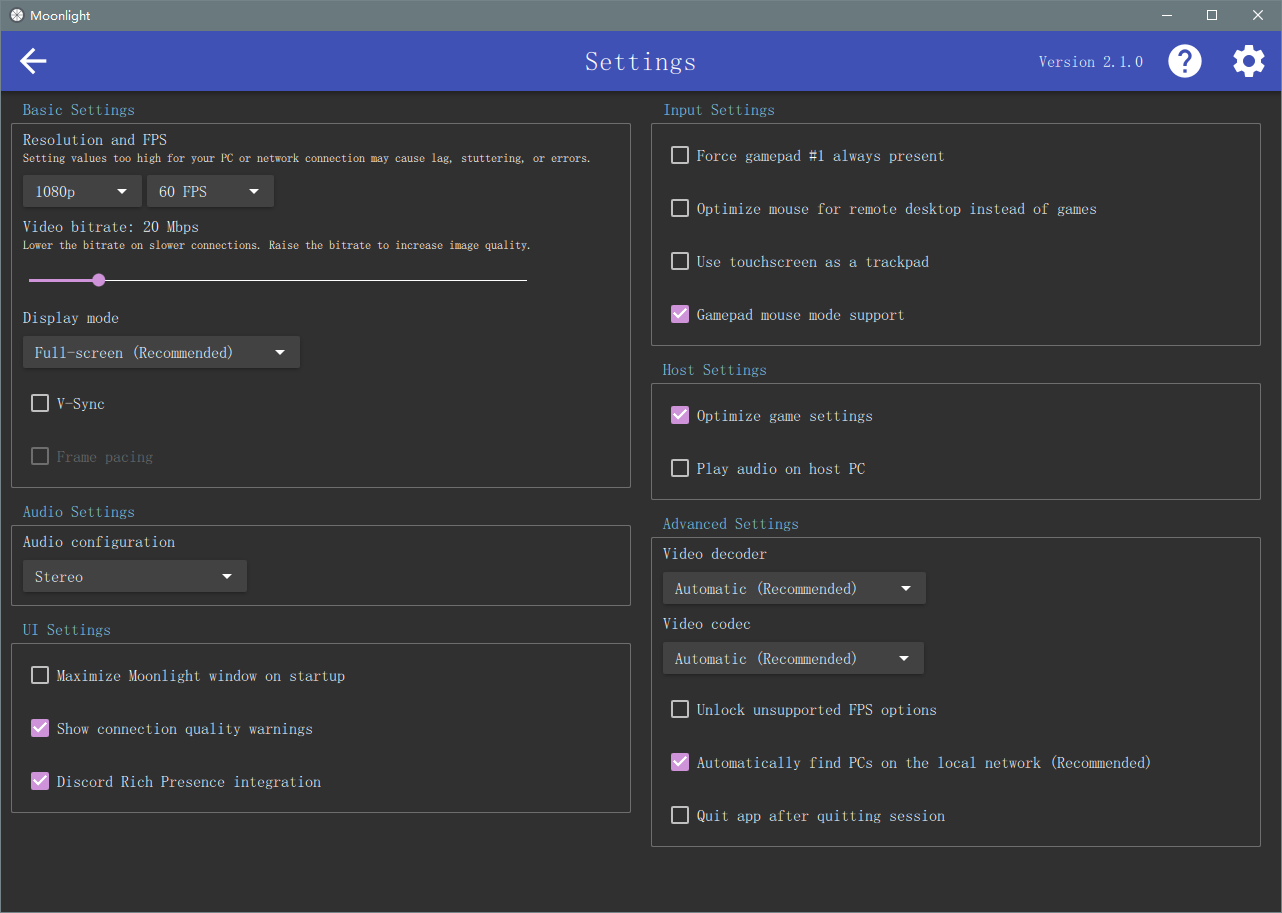Go back using the arrow icon
This screenshot has height=913, width=1282.
tap(33, 61)
